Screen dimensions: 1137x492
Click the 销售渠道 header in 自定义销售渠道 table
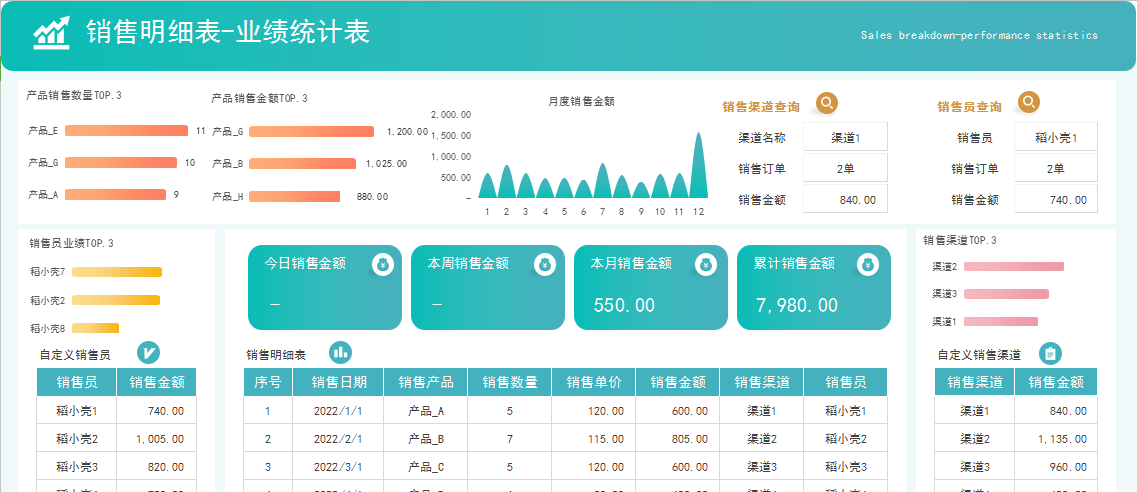[975, 382]
